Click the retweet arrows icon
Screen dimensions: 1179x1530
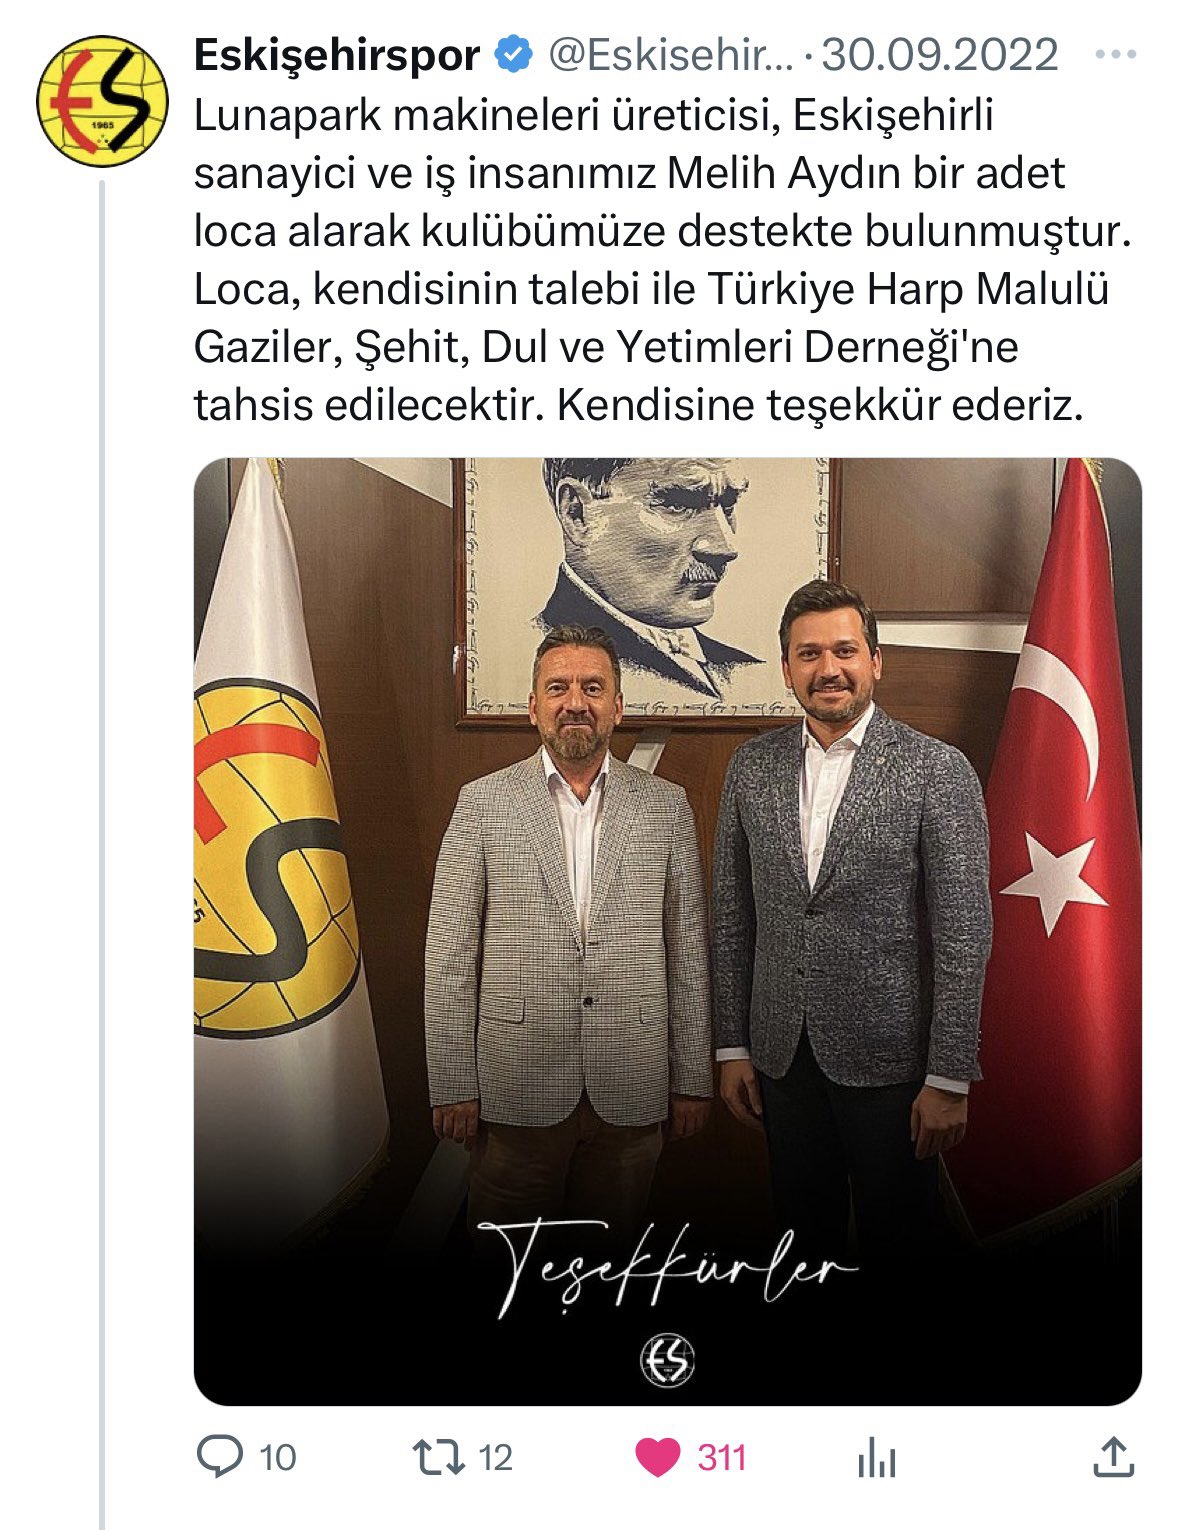pyautogui.click(x=440, y=1457)
